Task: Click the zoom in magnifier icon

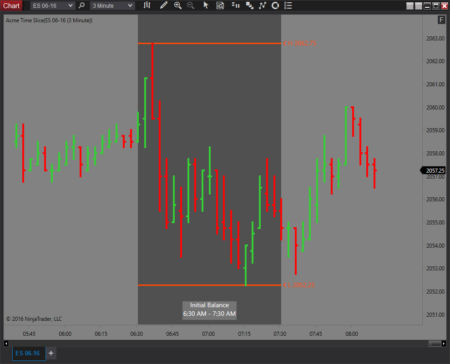Action: [178, 5]
